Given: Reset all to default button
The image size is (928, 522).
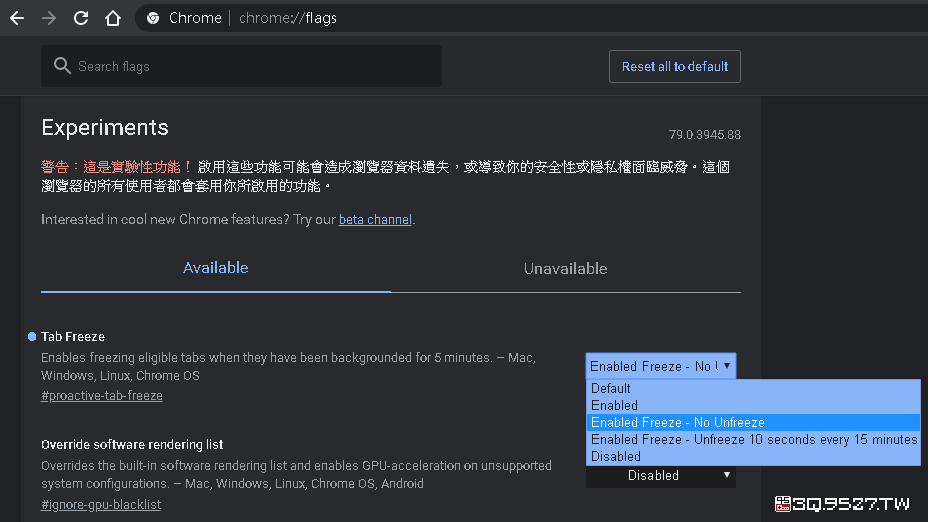Looking at the screenshot, I should point(675,66).
